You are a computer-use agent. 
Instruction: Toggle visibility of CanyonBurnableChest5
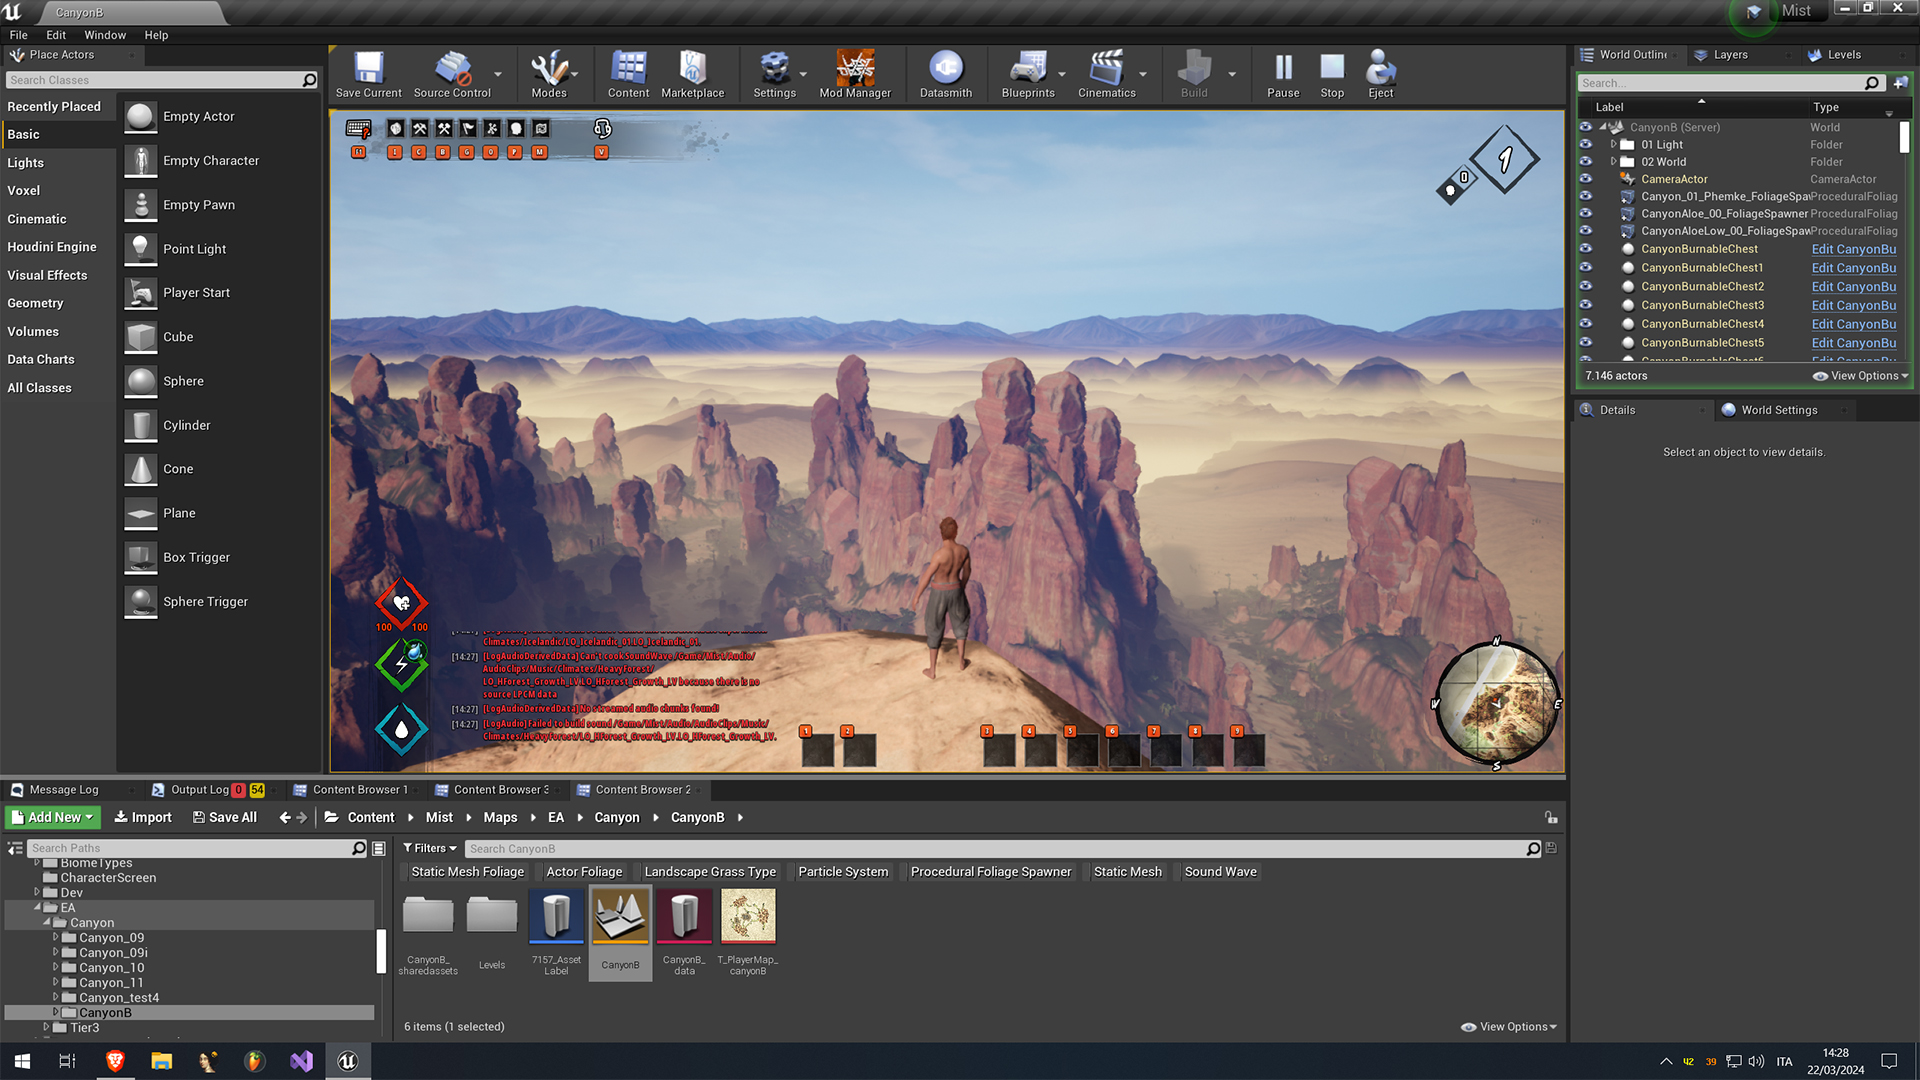pyautogui.click(x=1586, y=342)
